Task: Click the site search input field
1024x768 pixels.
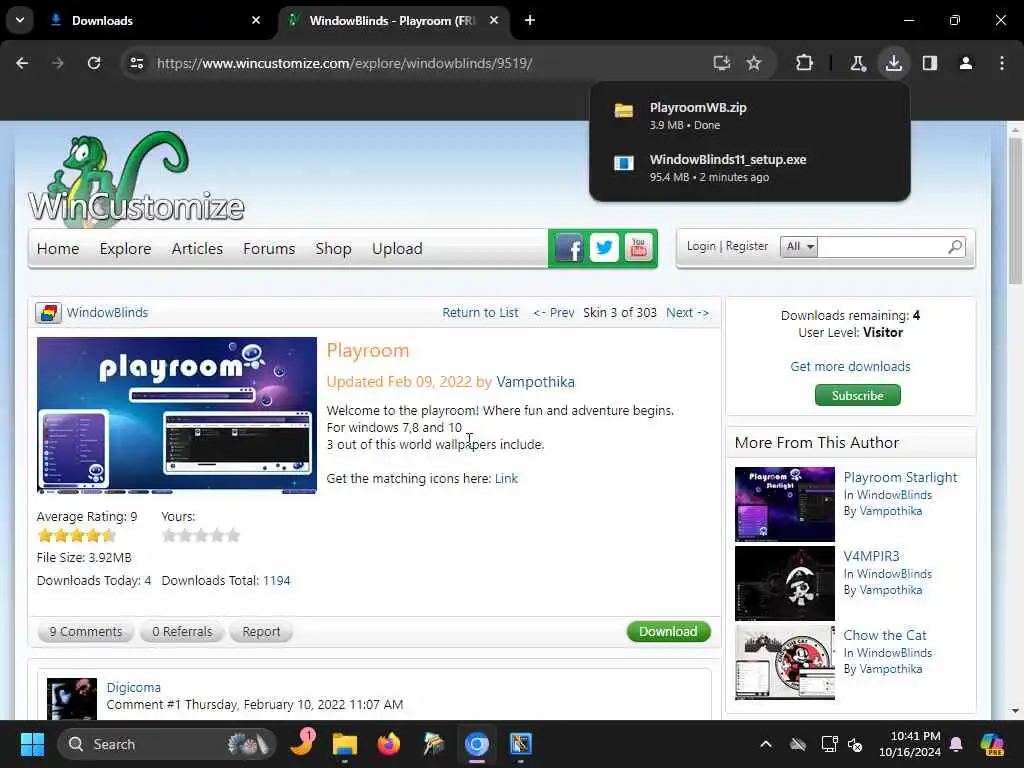Action: [882, 247]
